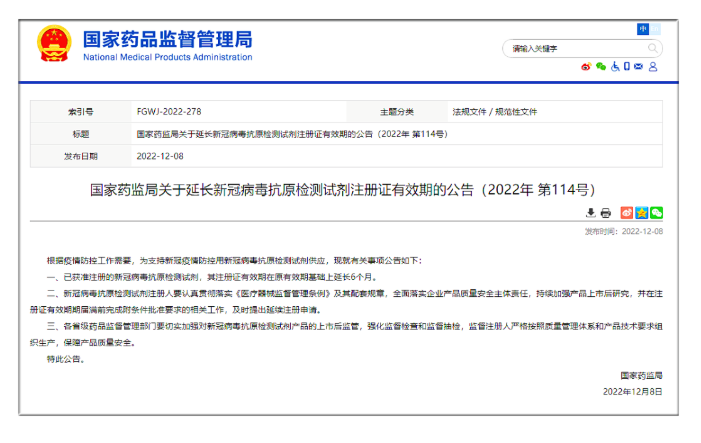Share article to Weibo (red icon)

627,212
